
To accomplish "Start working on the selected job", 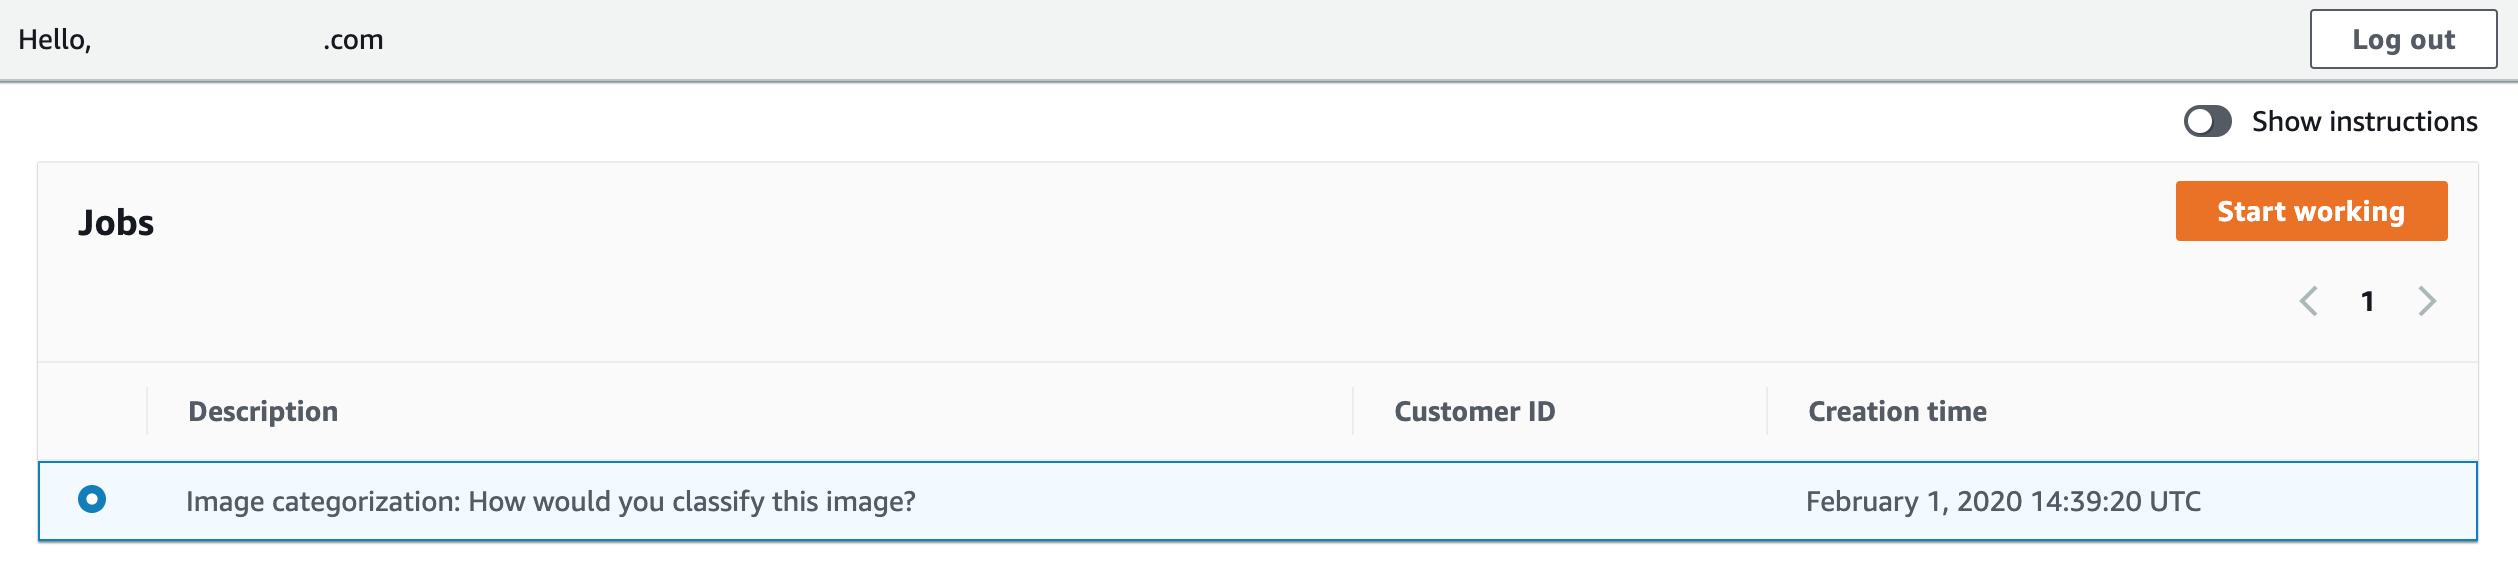I will click(x=2311, y=211).
